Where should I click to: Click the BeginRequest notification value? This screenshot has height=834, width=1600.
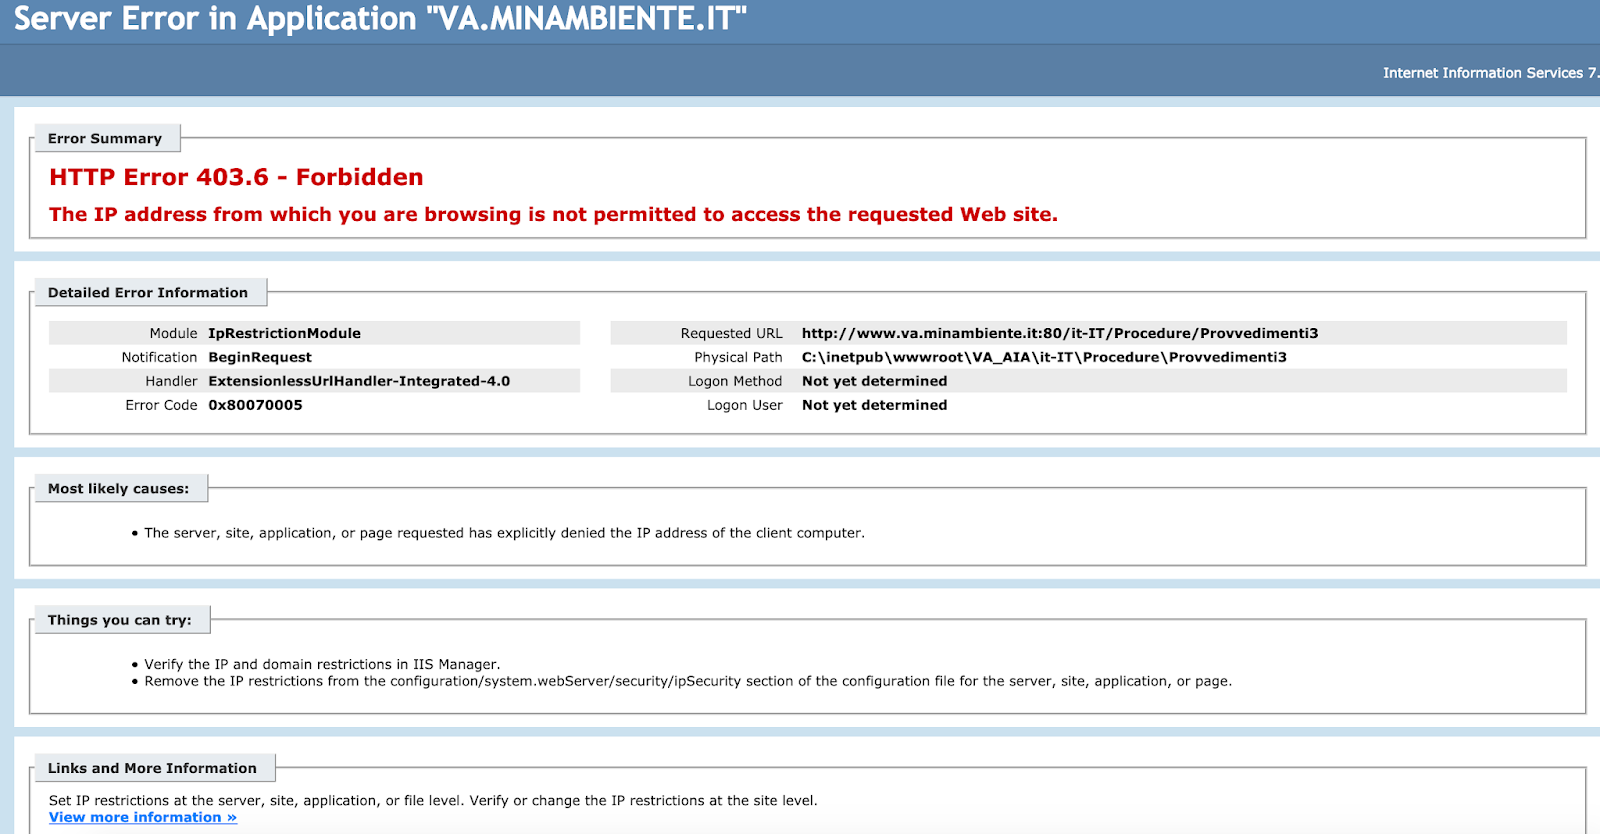[x=260, y=357]
